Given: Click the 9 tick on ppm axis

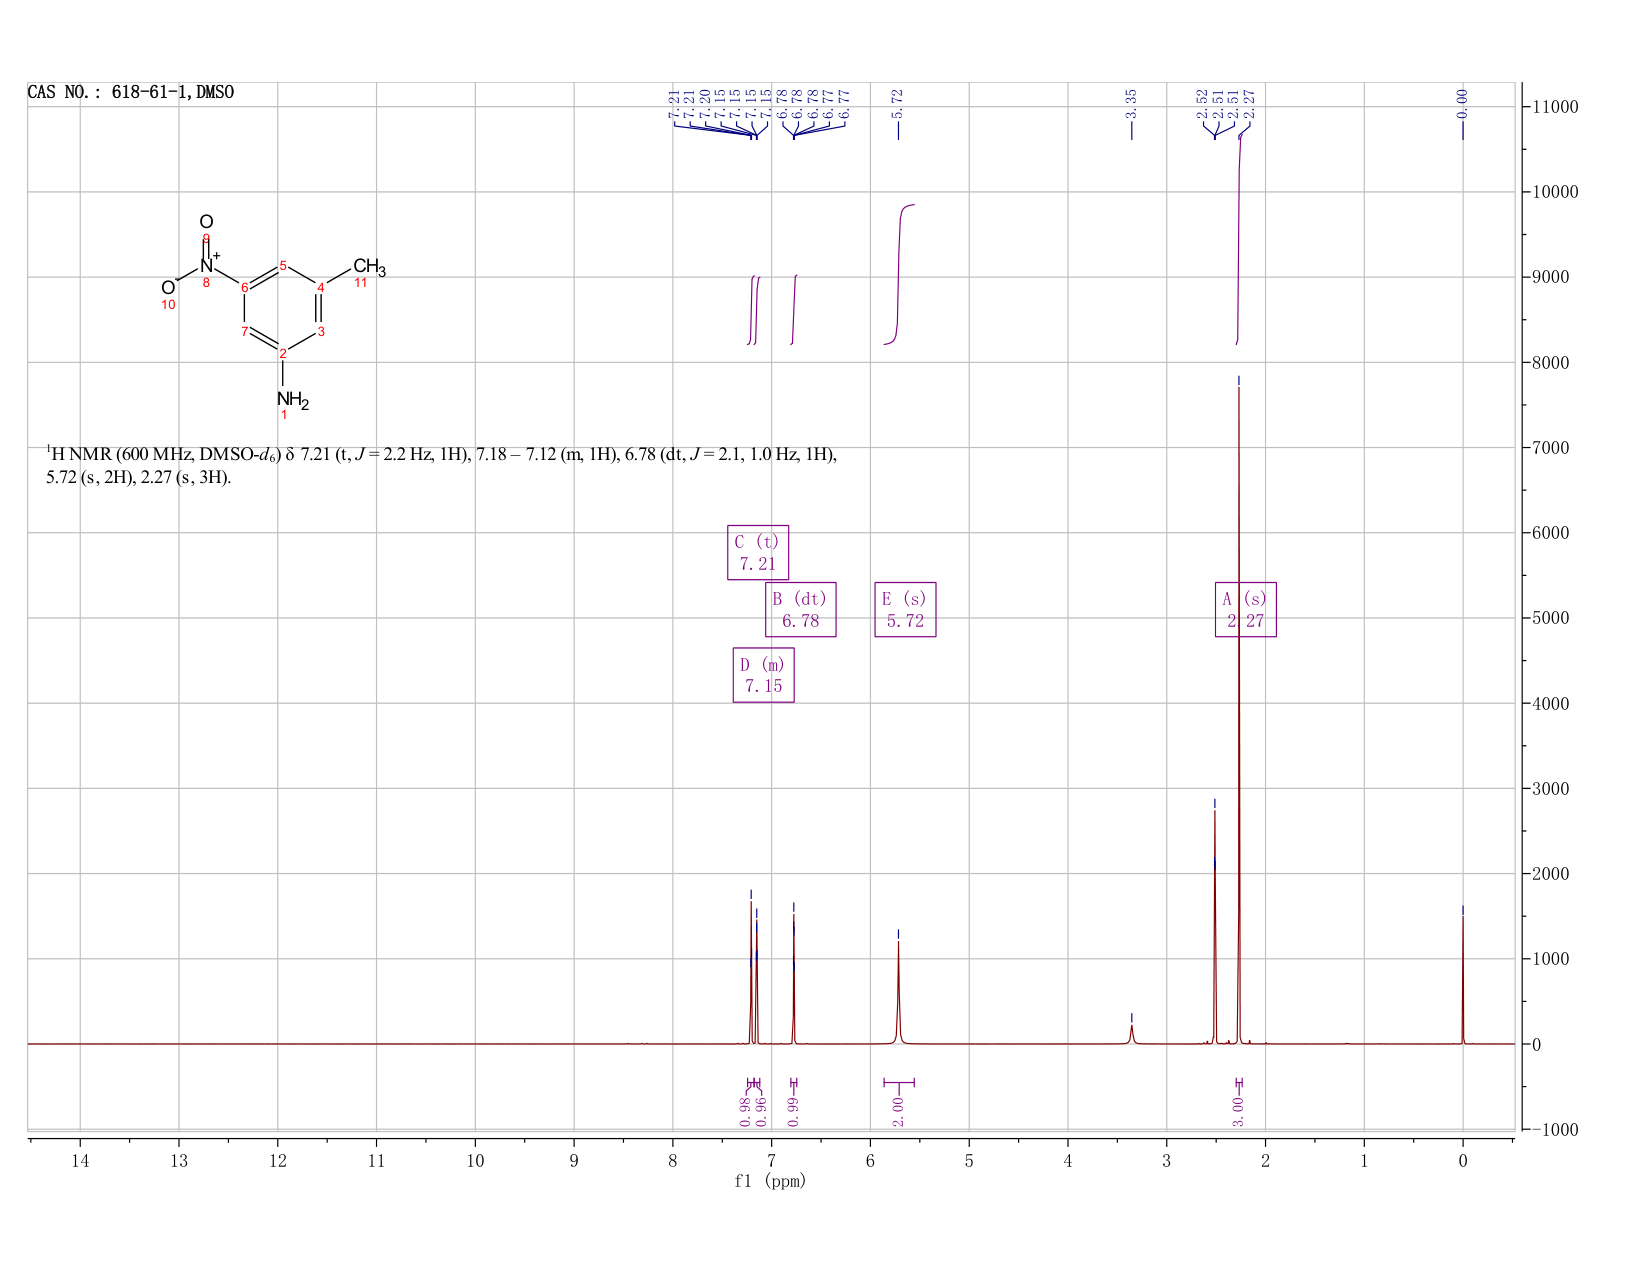Looking at the screenshot, I should pos(574,1161).
